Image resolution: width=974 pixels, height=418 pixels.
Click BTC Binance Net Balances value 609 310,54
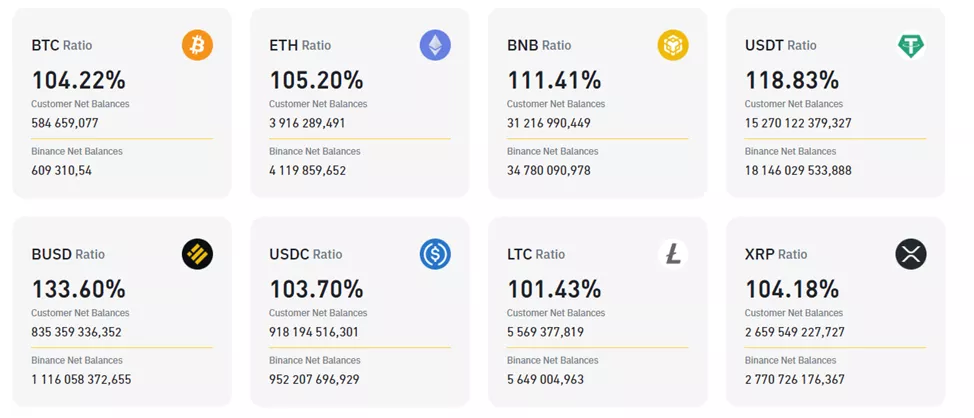(x=62, y=170)
